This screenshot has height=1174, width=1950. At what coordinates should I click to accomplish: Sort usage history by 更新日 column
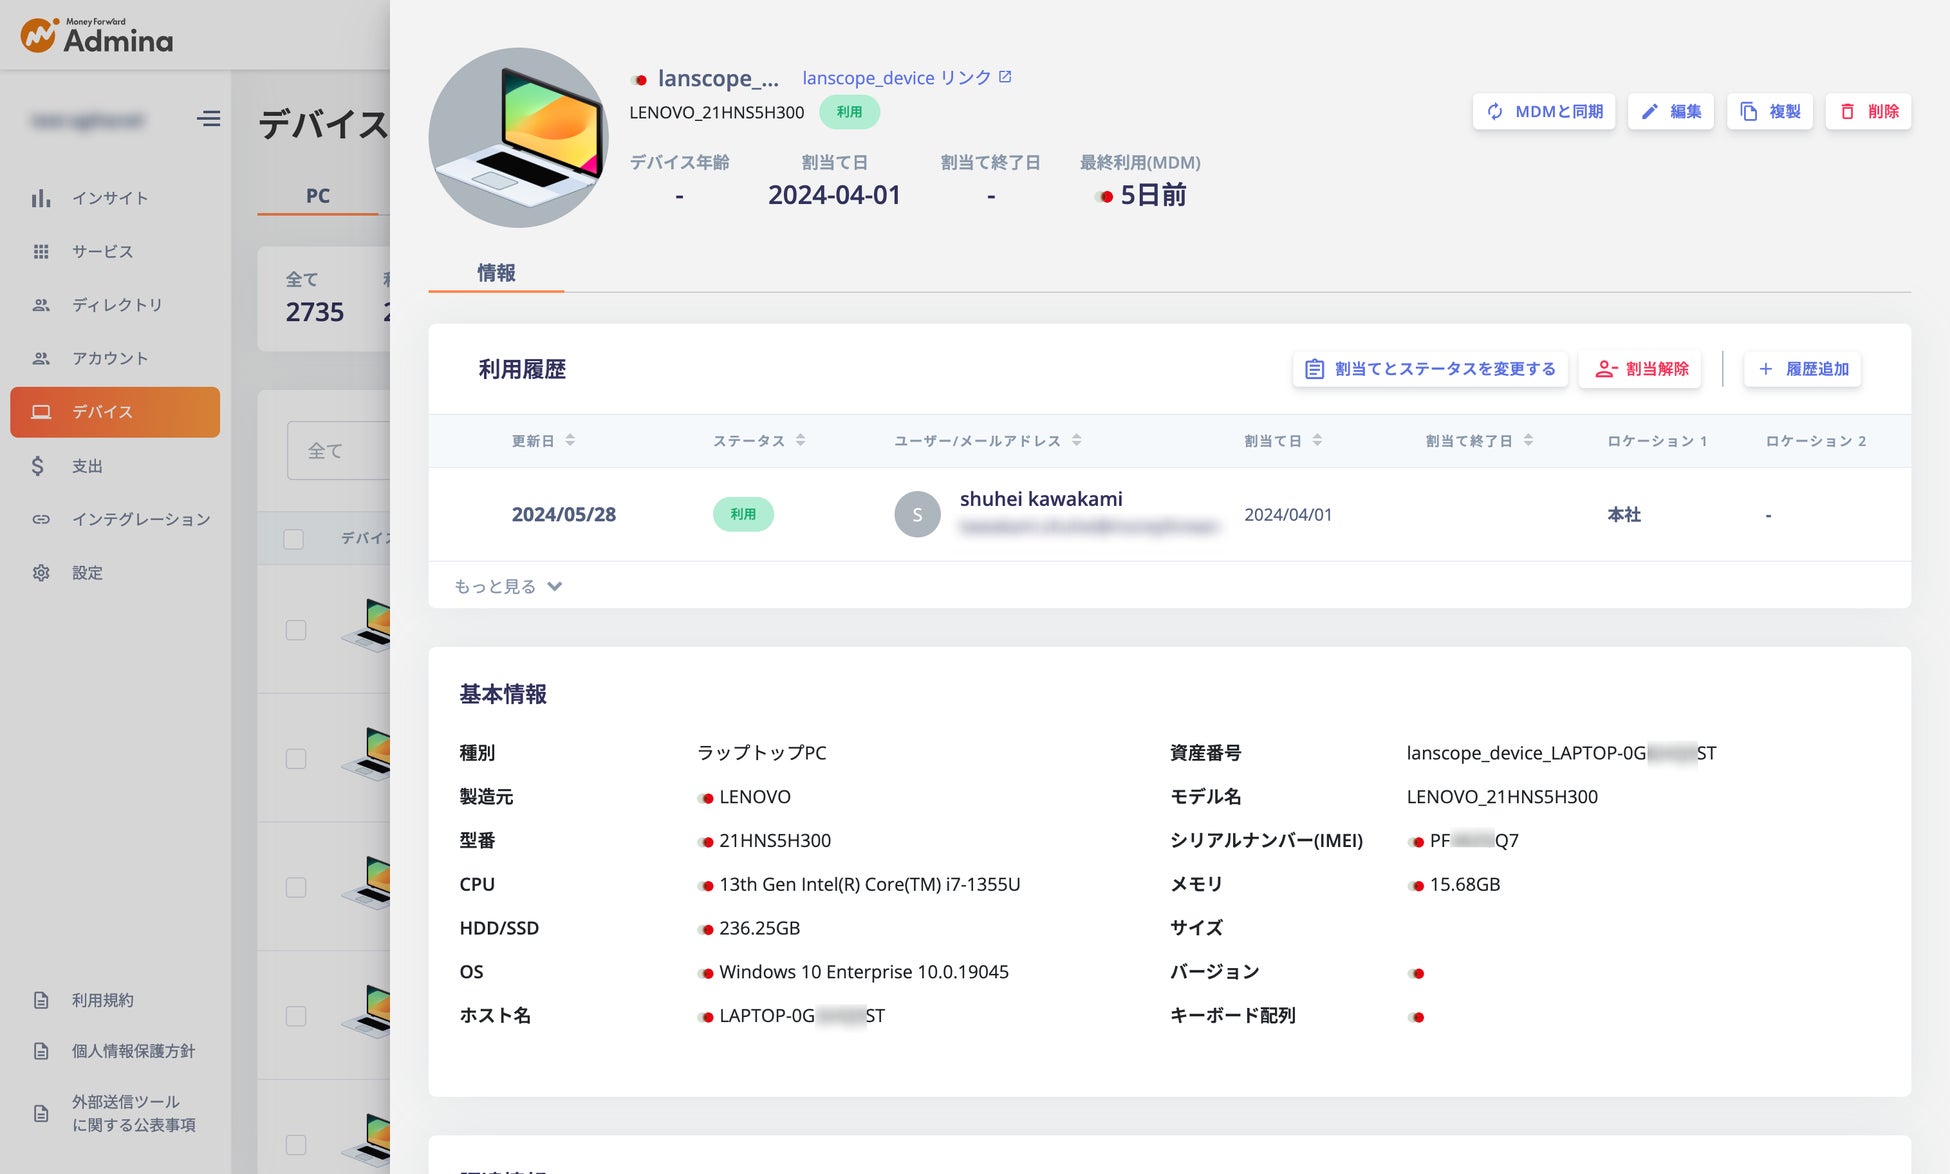(x=570, y=440)
